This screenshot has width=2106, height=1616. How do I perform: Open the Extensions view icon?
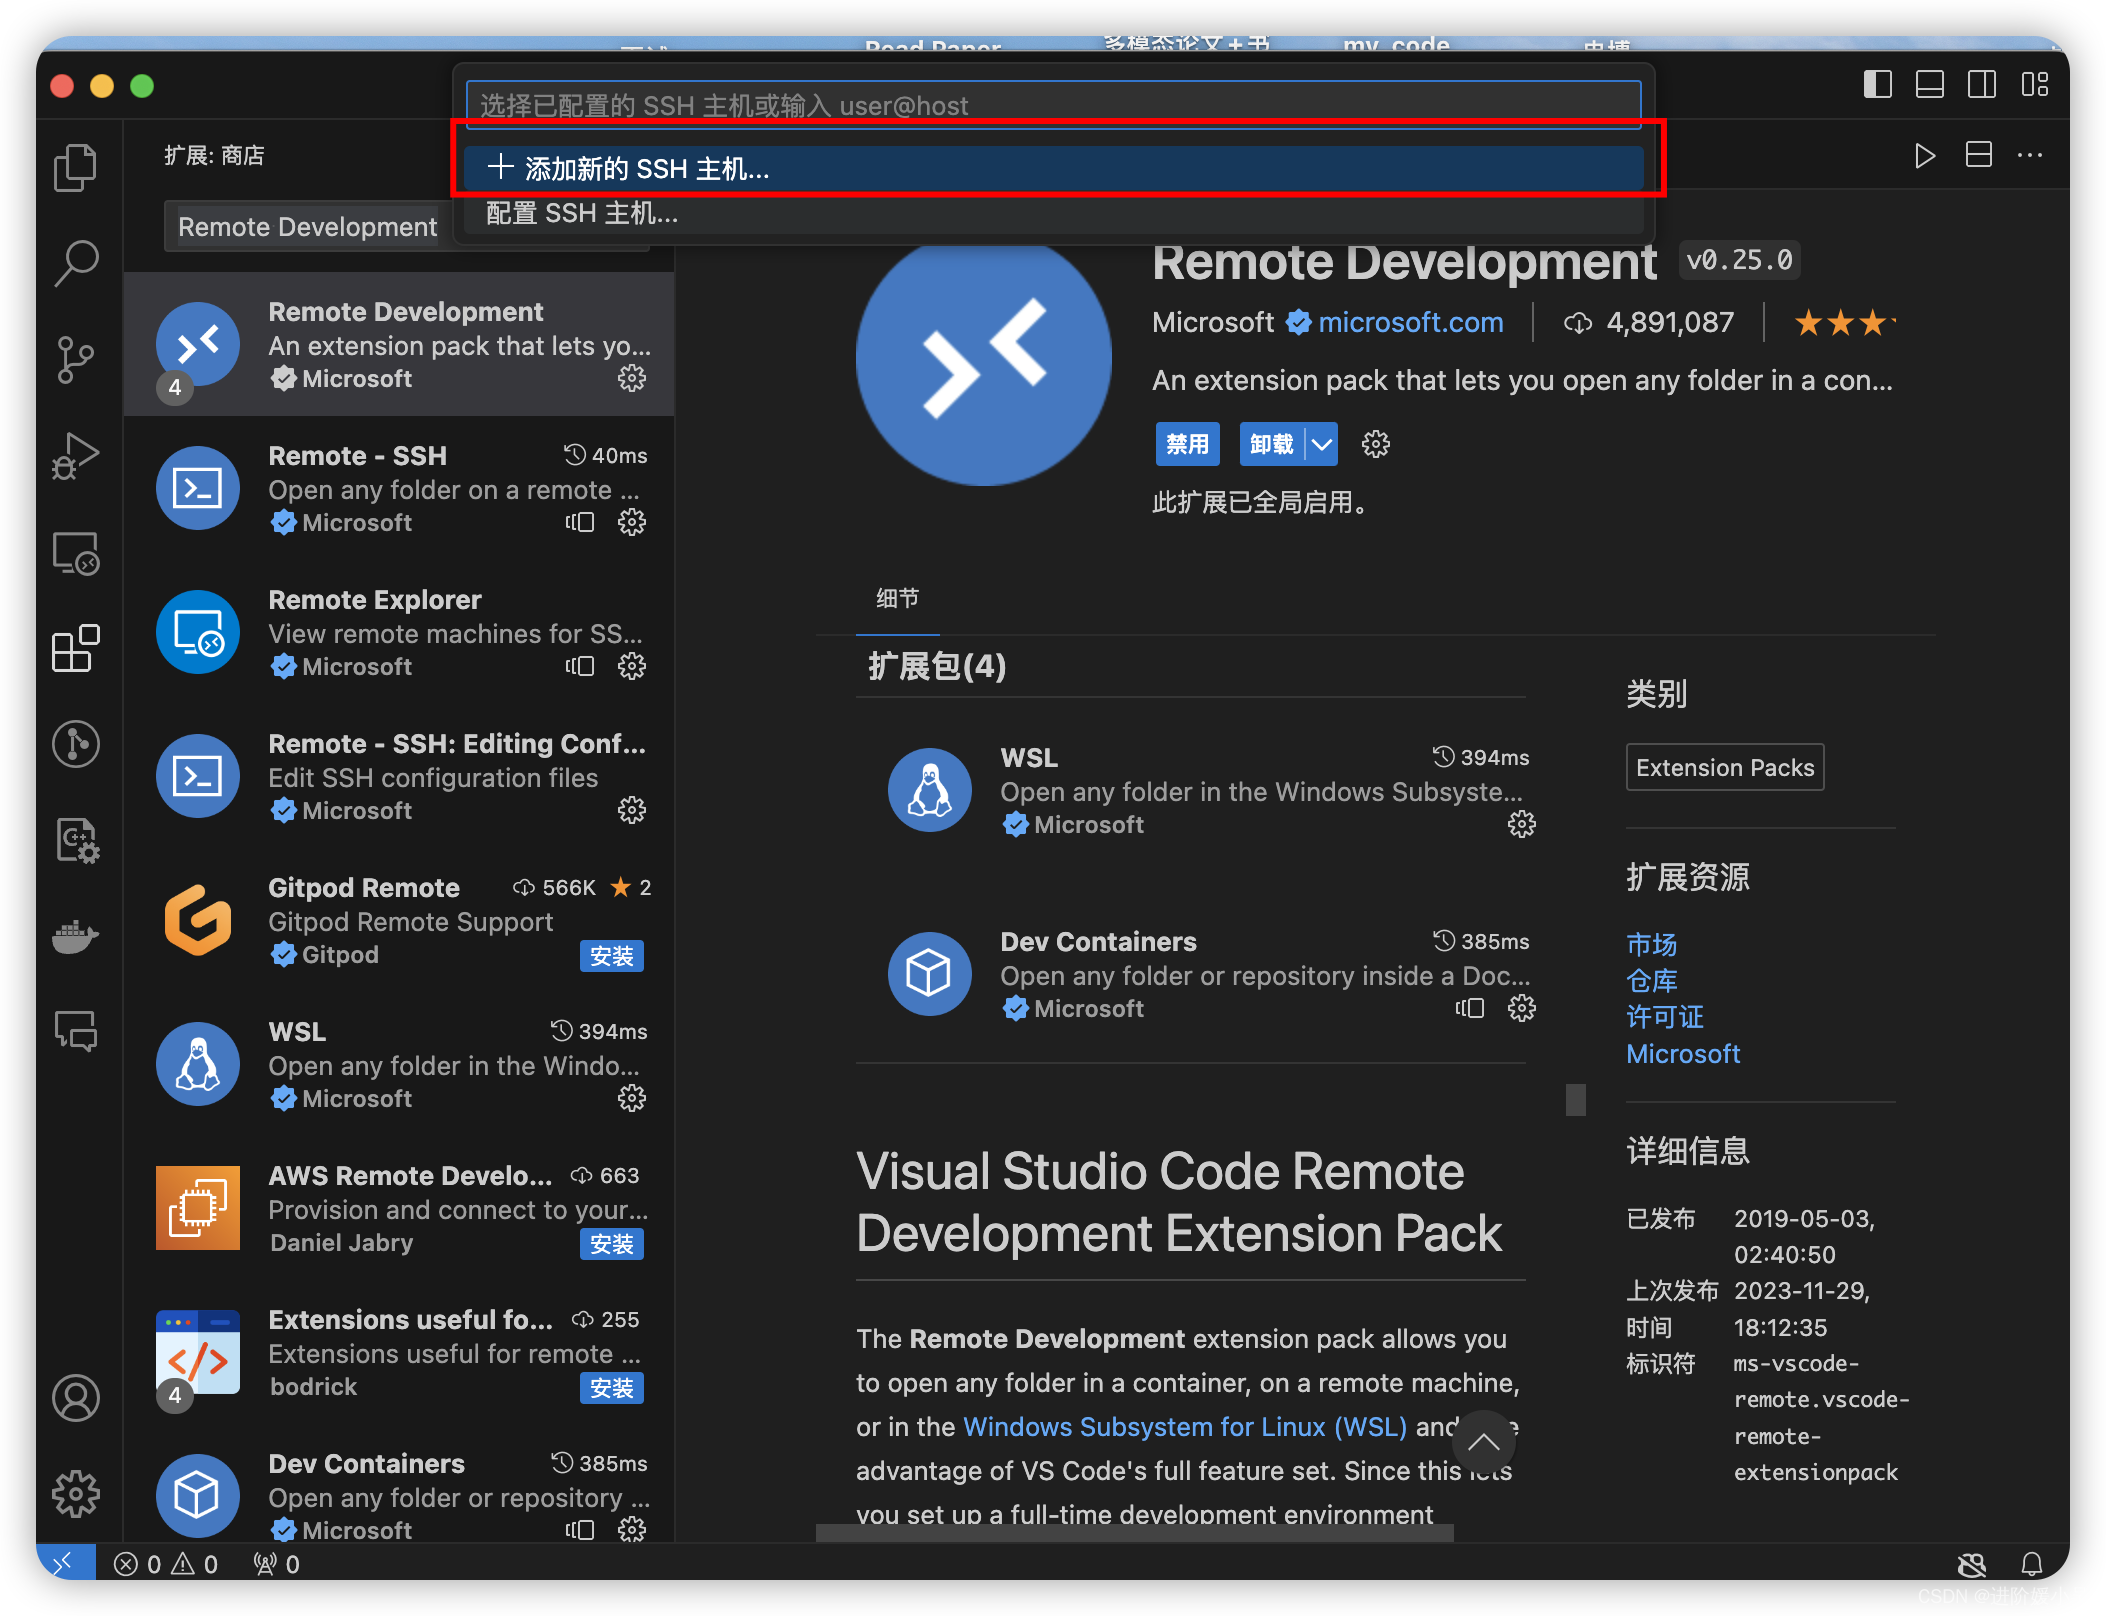coord(76,649)
